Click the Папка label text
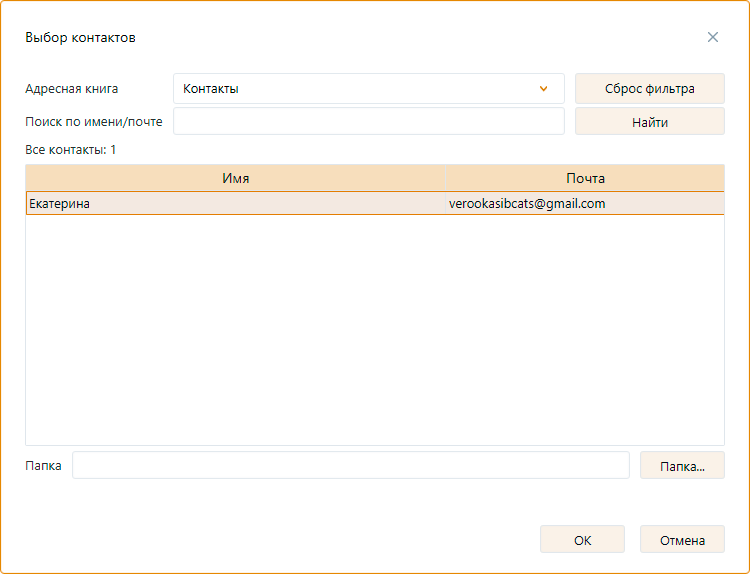The height and width of the screenshot is (574, 750). tap(43, 465)
